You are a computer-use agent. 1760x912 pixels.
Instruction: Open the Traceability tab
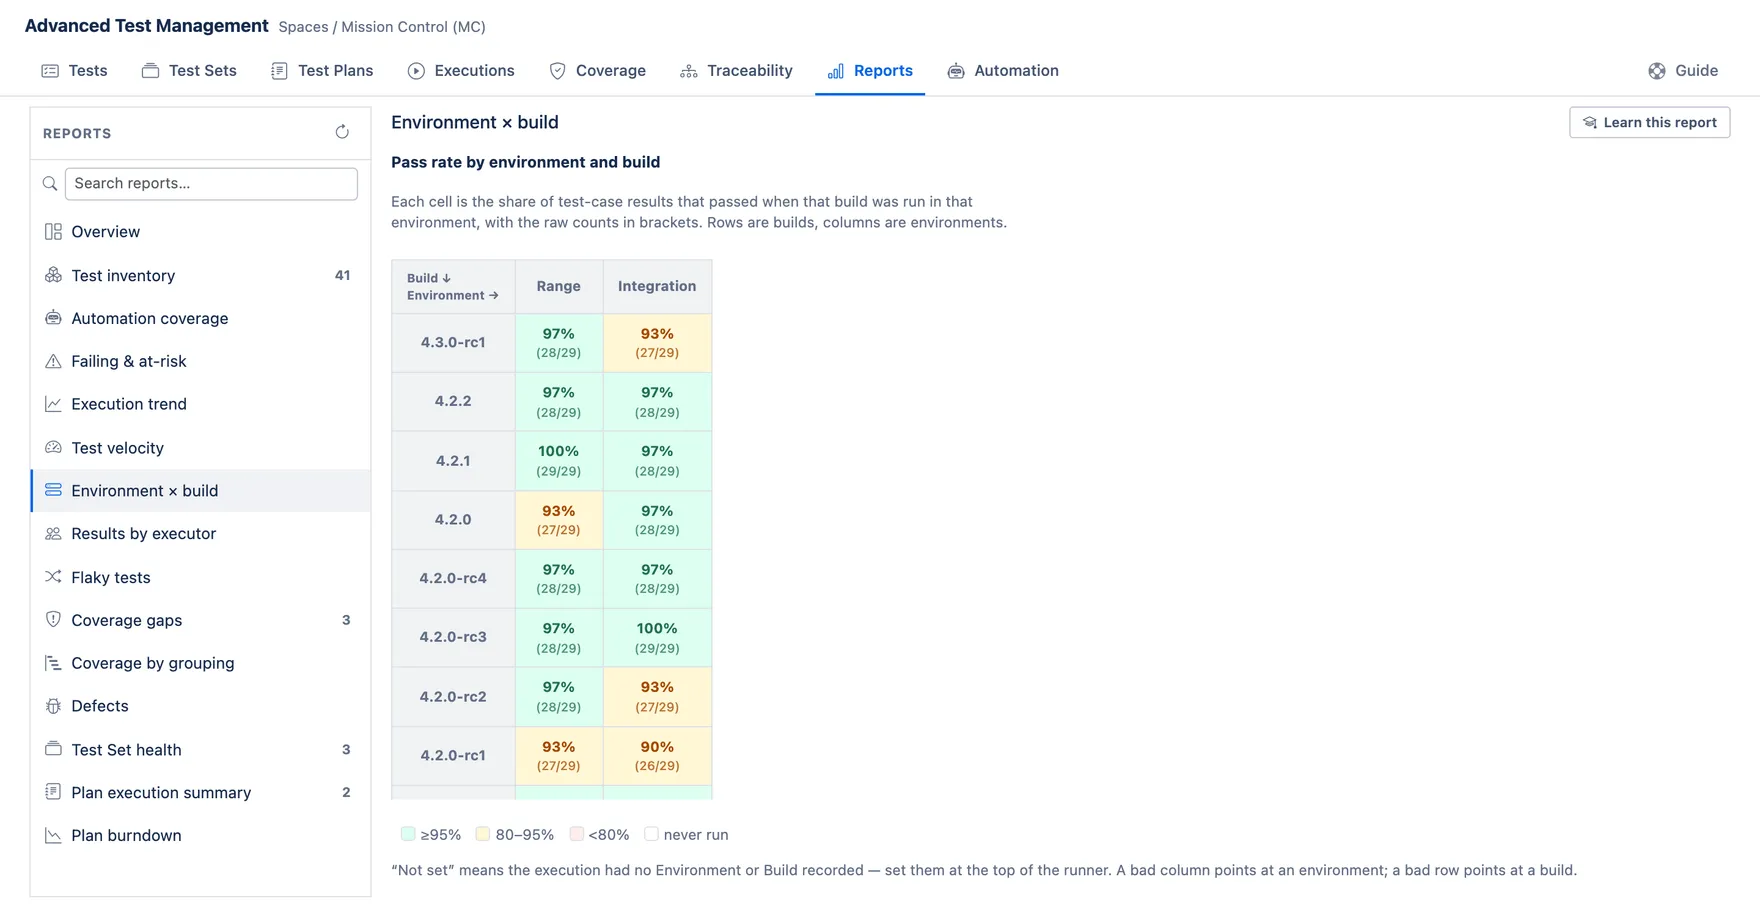pyautogui.click(x=736, y=71)
